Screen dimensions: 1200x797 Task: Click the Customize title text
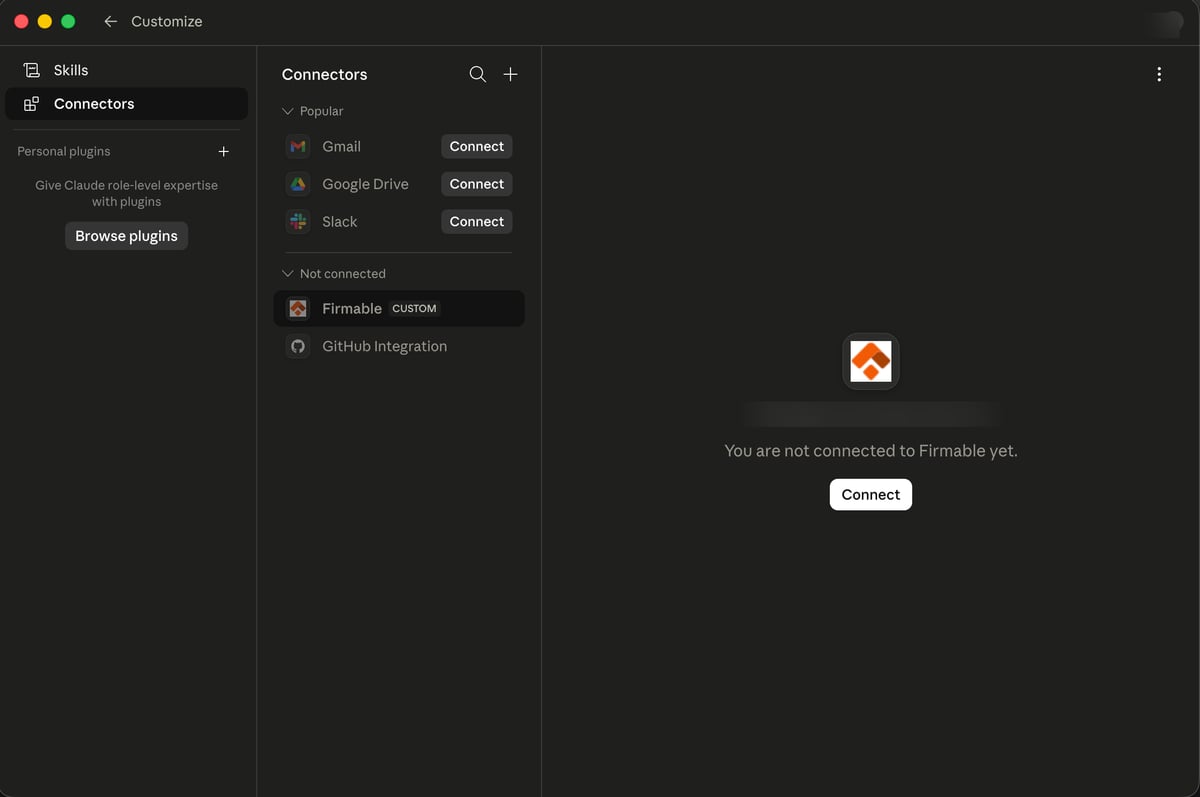pyautogui.click(x=167, y=21)
